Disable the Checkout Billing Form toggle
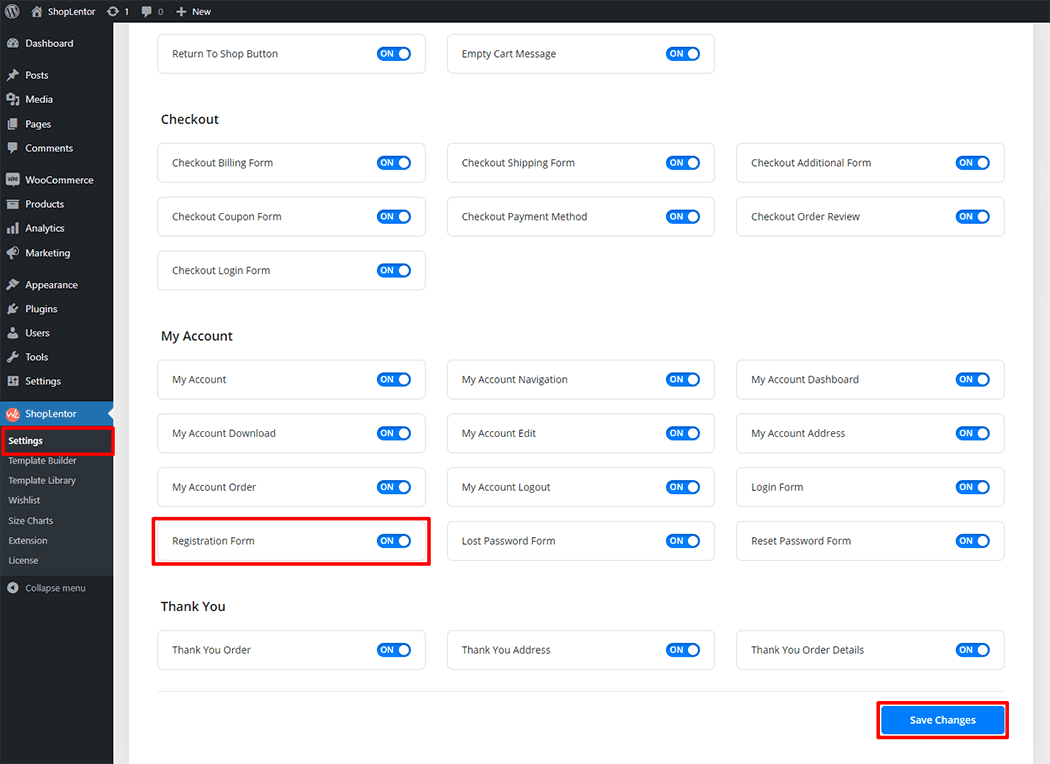This screenshot has height=764, width=1050. pos(394,163)
